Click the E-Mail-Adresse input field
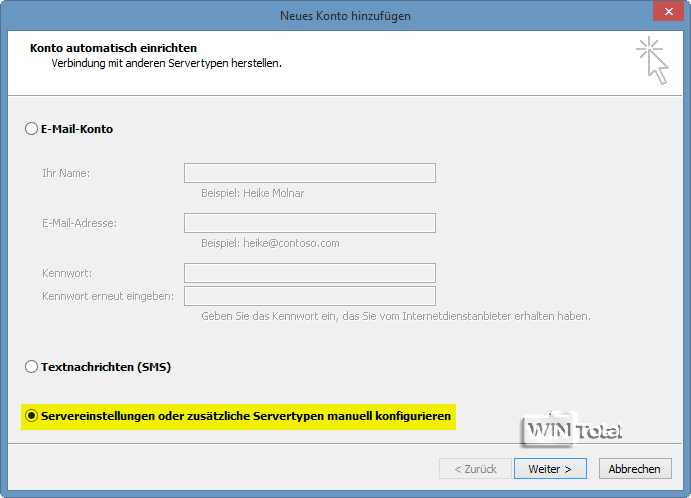 310,223
